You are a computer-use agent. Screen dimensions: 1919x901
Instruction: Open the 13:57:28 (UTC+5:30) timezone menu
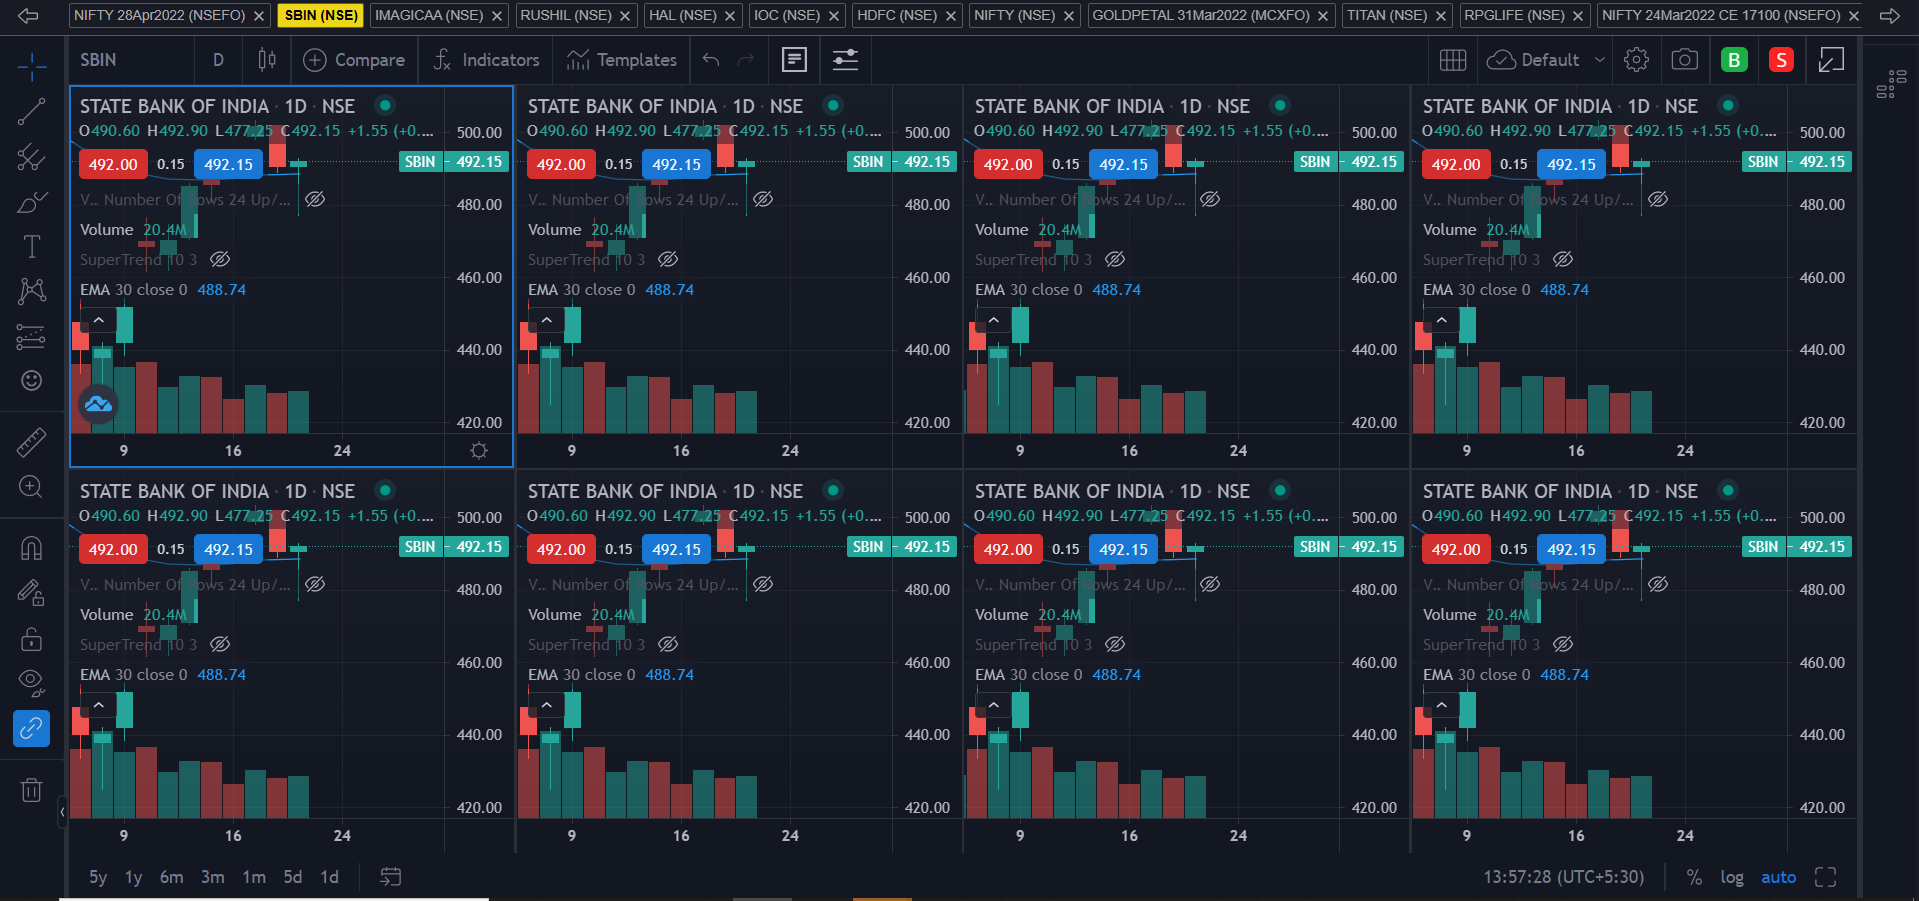pyautogui.click(x=1563, y=877)
